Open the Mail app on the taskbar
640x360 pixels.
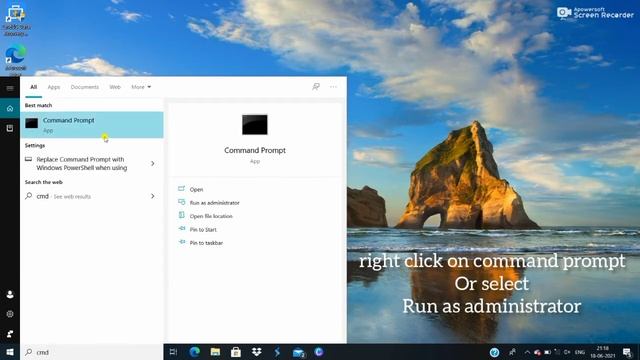coord(299,352)
